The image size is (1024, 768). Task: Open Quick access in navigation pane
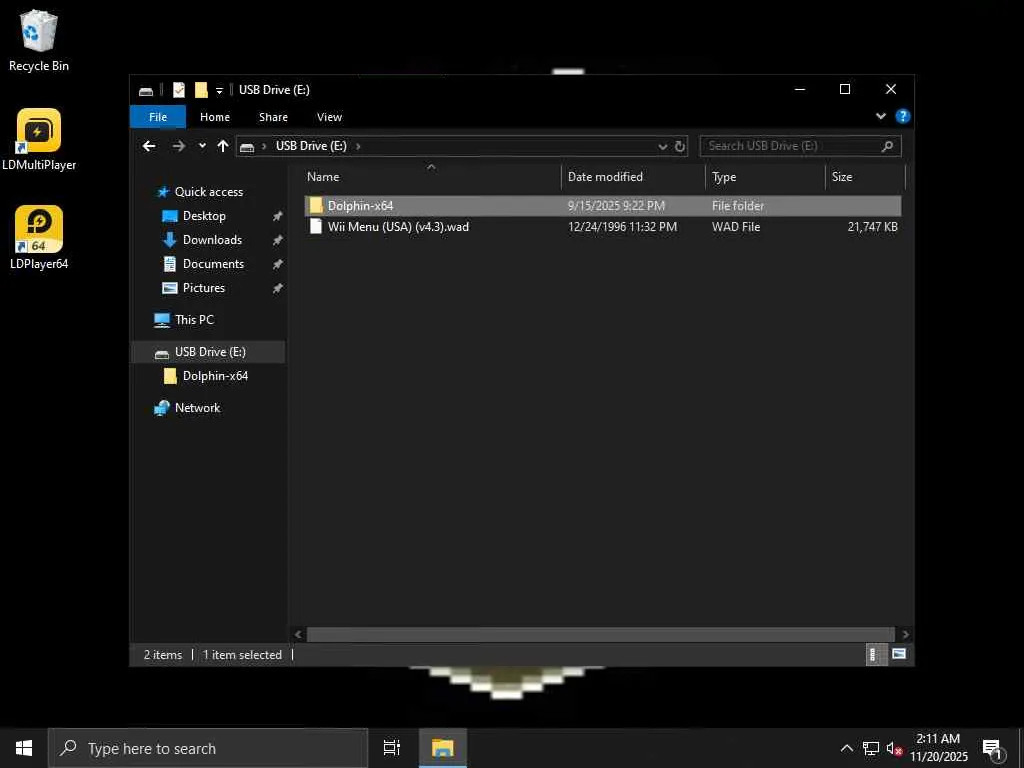click(x=208, y=191)
